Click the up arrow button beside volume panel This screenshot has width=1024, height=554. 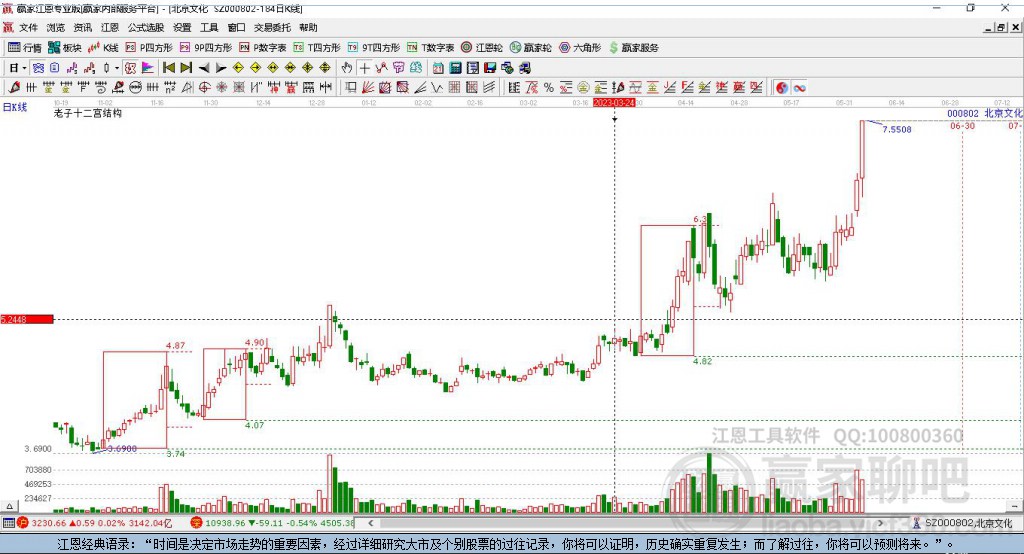point(9,506)
